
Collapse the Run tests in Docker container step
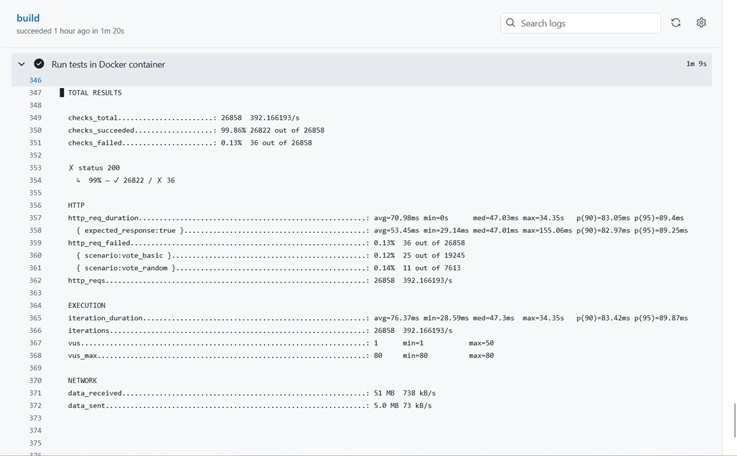pyautogui.click(x=22, y=64)
